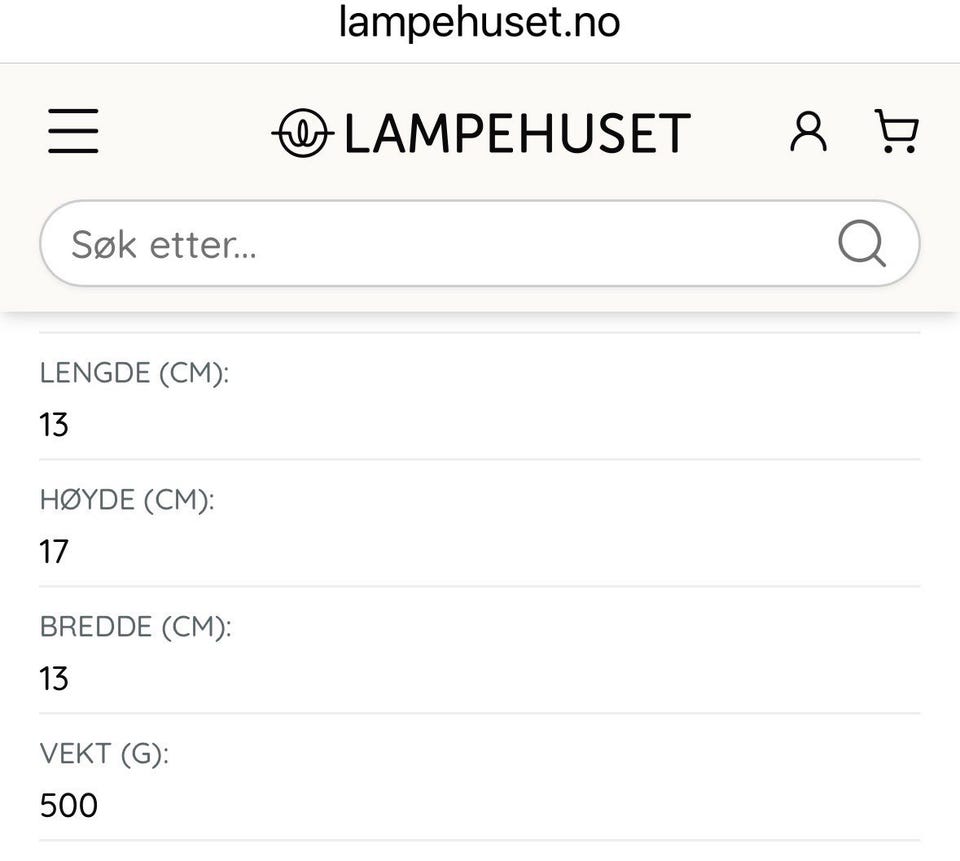Focus the 'Søk etter...' search field
960x861 pixels.
coord(440,244)
